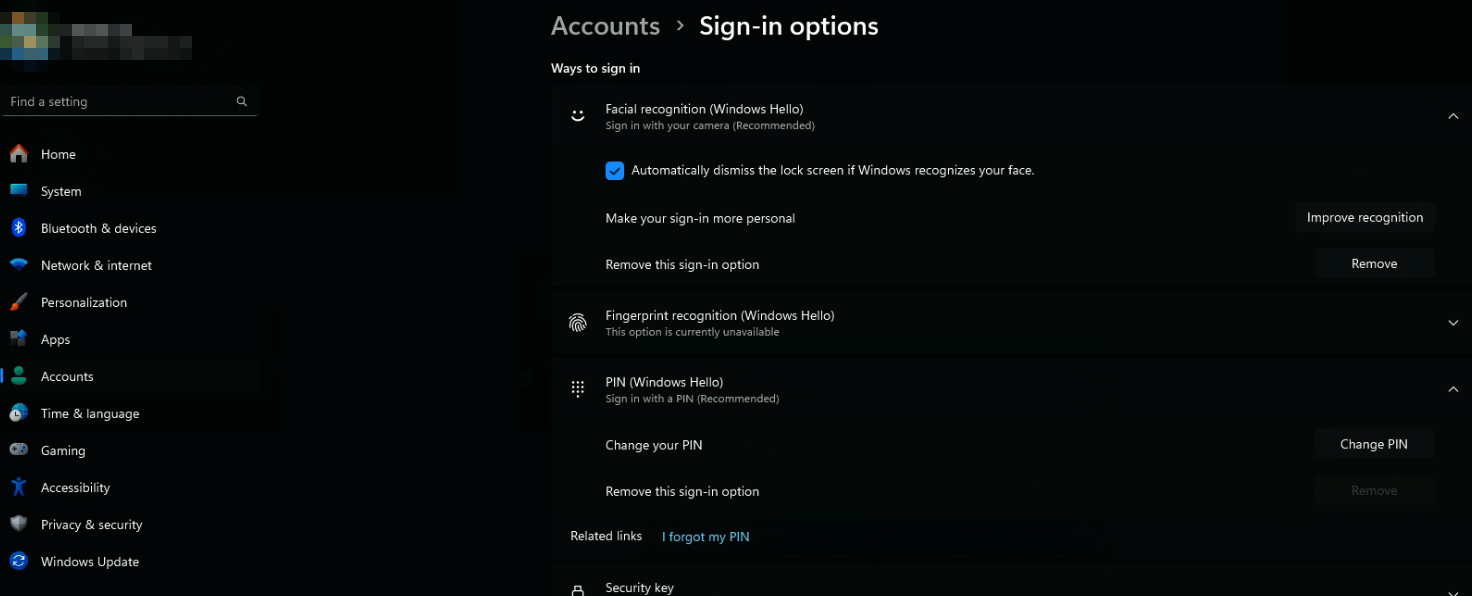The width and height of the screenshot is (1472, 596).
Task: Click the Fingerprint recognition (Windows Hello) title
Action: [720, 315]
